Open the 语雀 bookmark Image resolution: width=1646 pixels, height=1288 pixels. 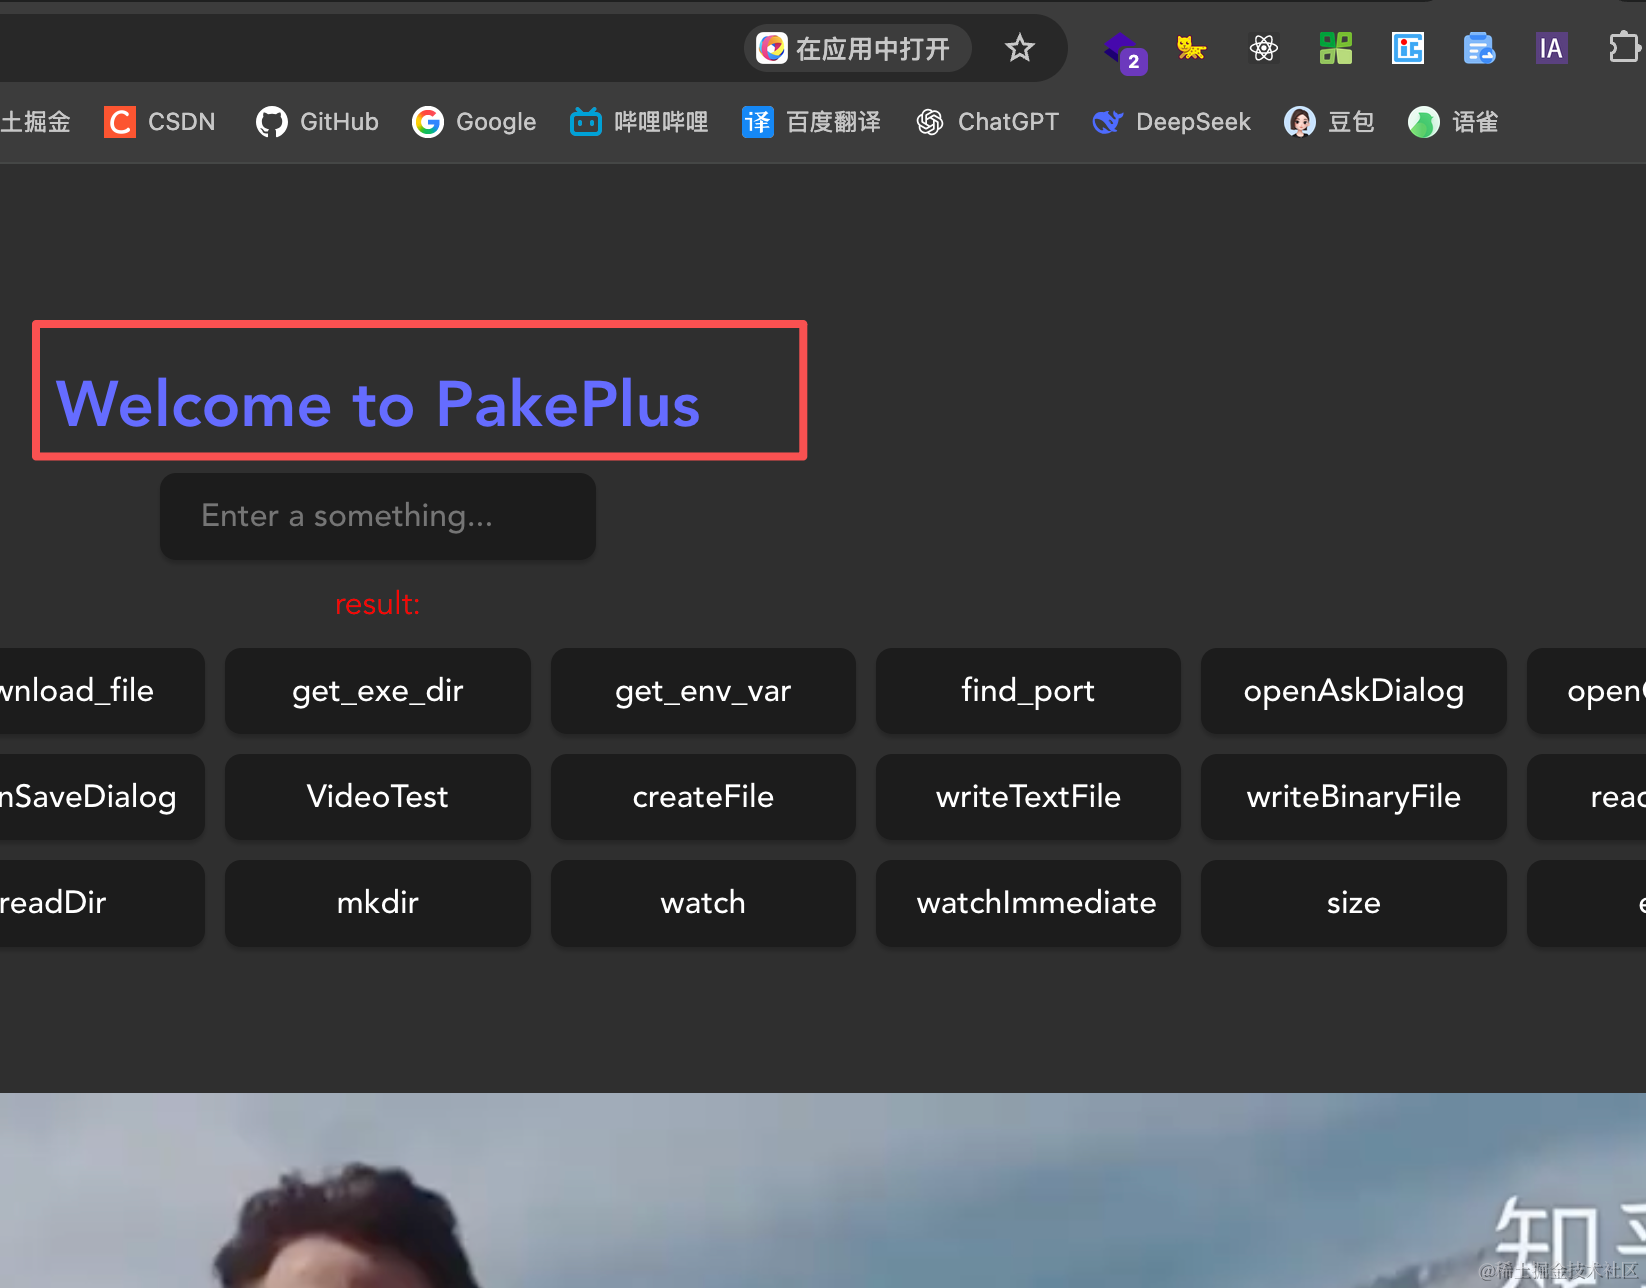coord(1453,122)
